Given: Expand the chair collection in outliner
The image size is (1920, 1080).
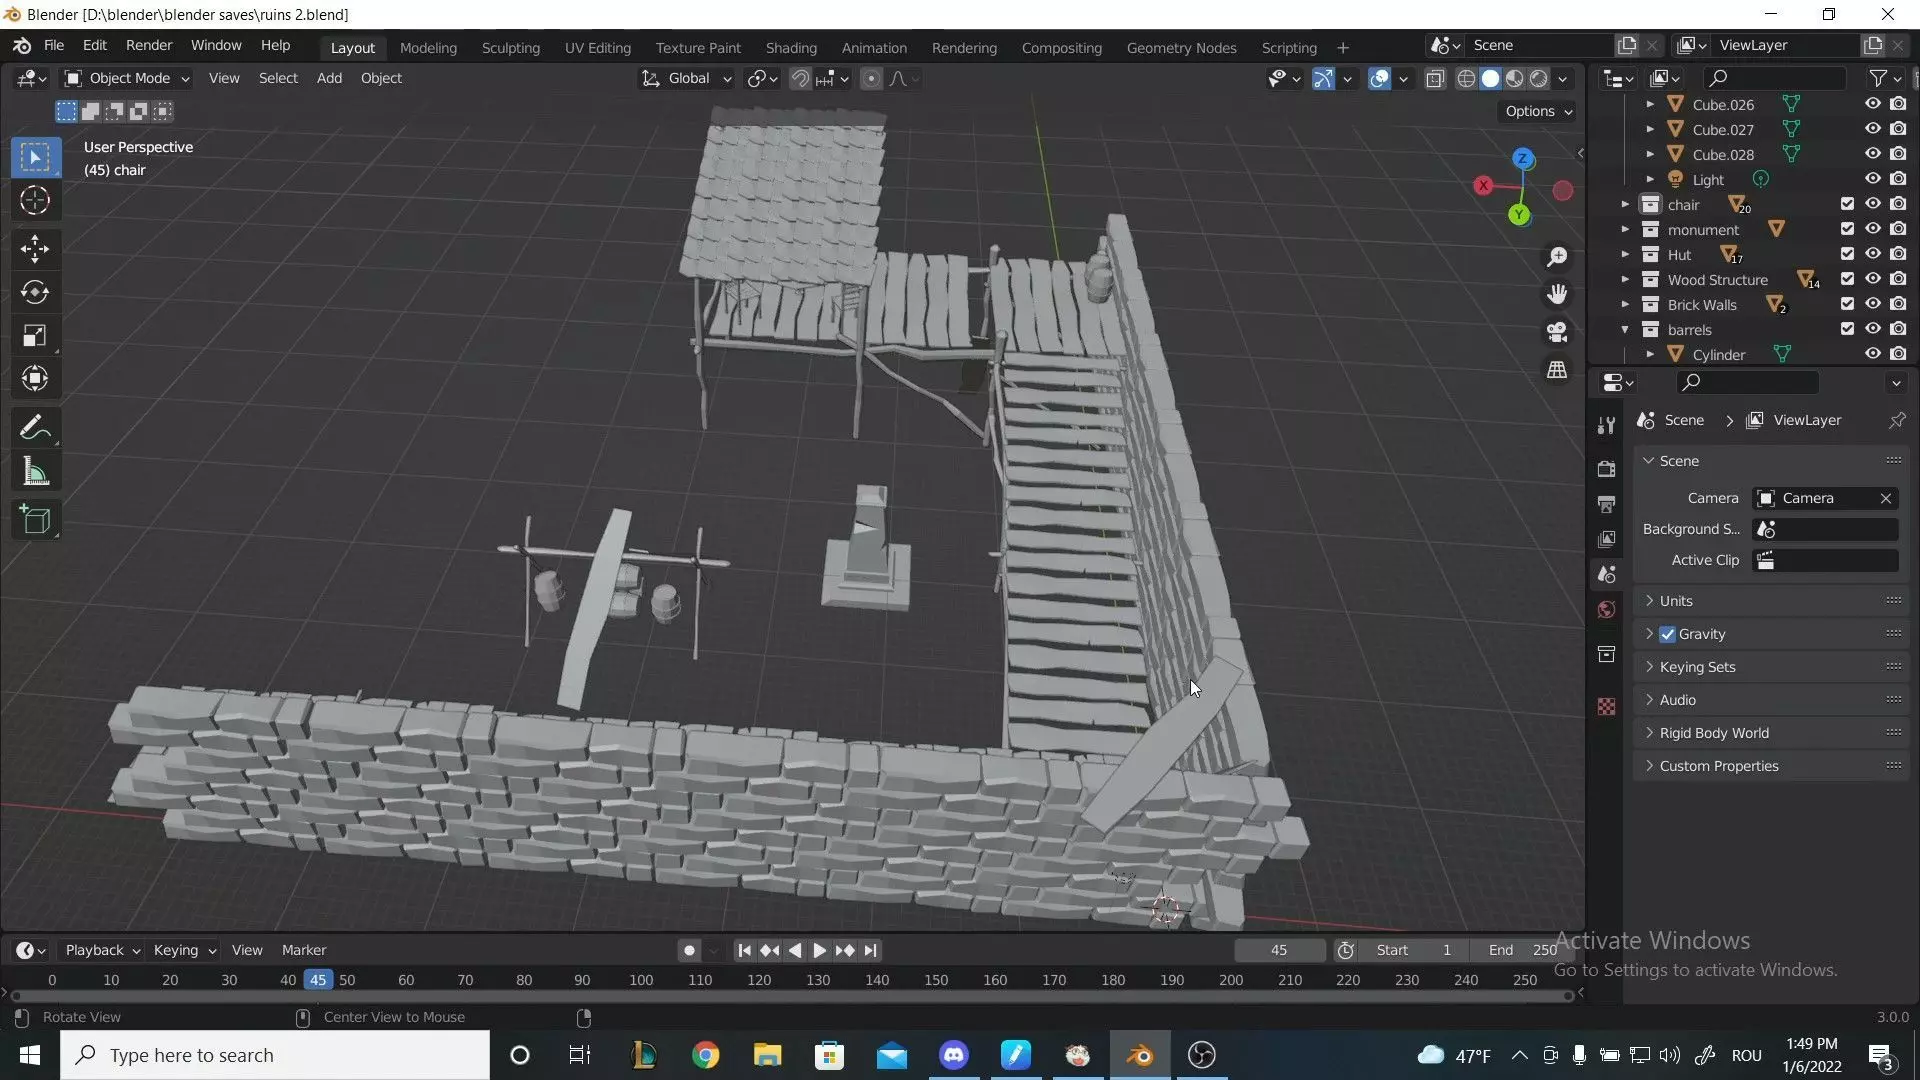Looking at the screenshot, I should 1625,204.
